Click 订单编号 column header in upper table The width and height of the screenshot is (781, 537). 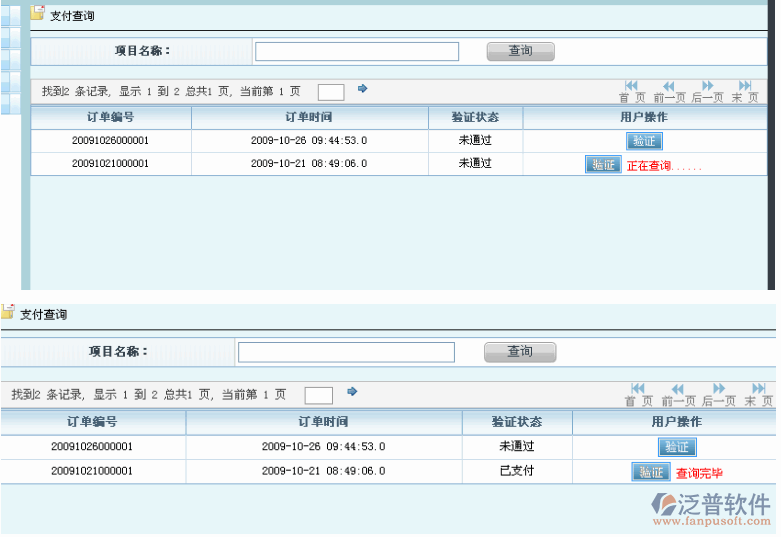111,118
